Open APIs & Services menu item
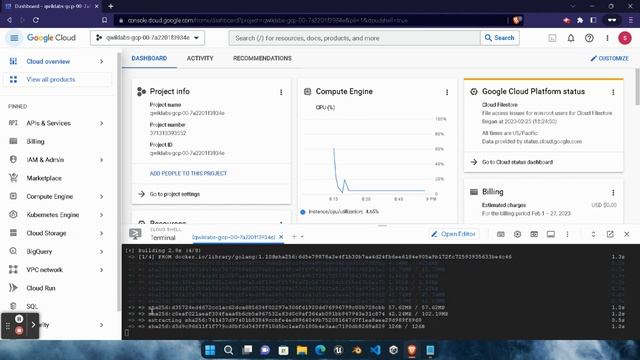The image size is (640, 360). 48,123
